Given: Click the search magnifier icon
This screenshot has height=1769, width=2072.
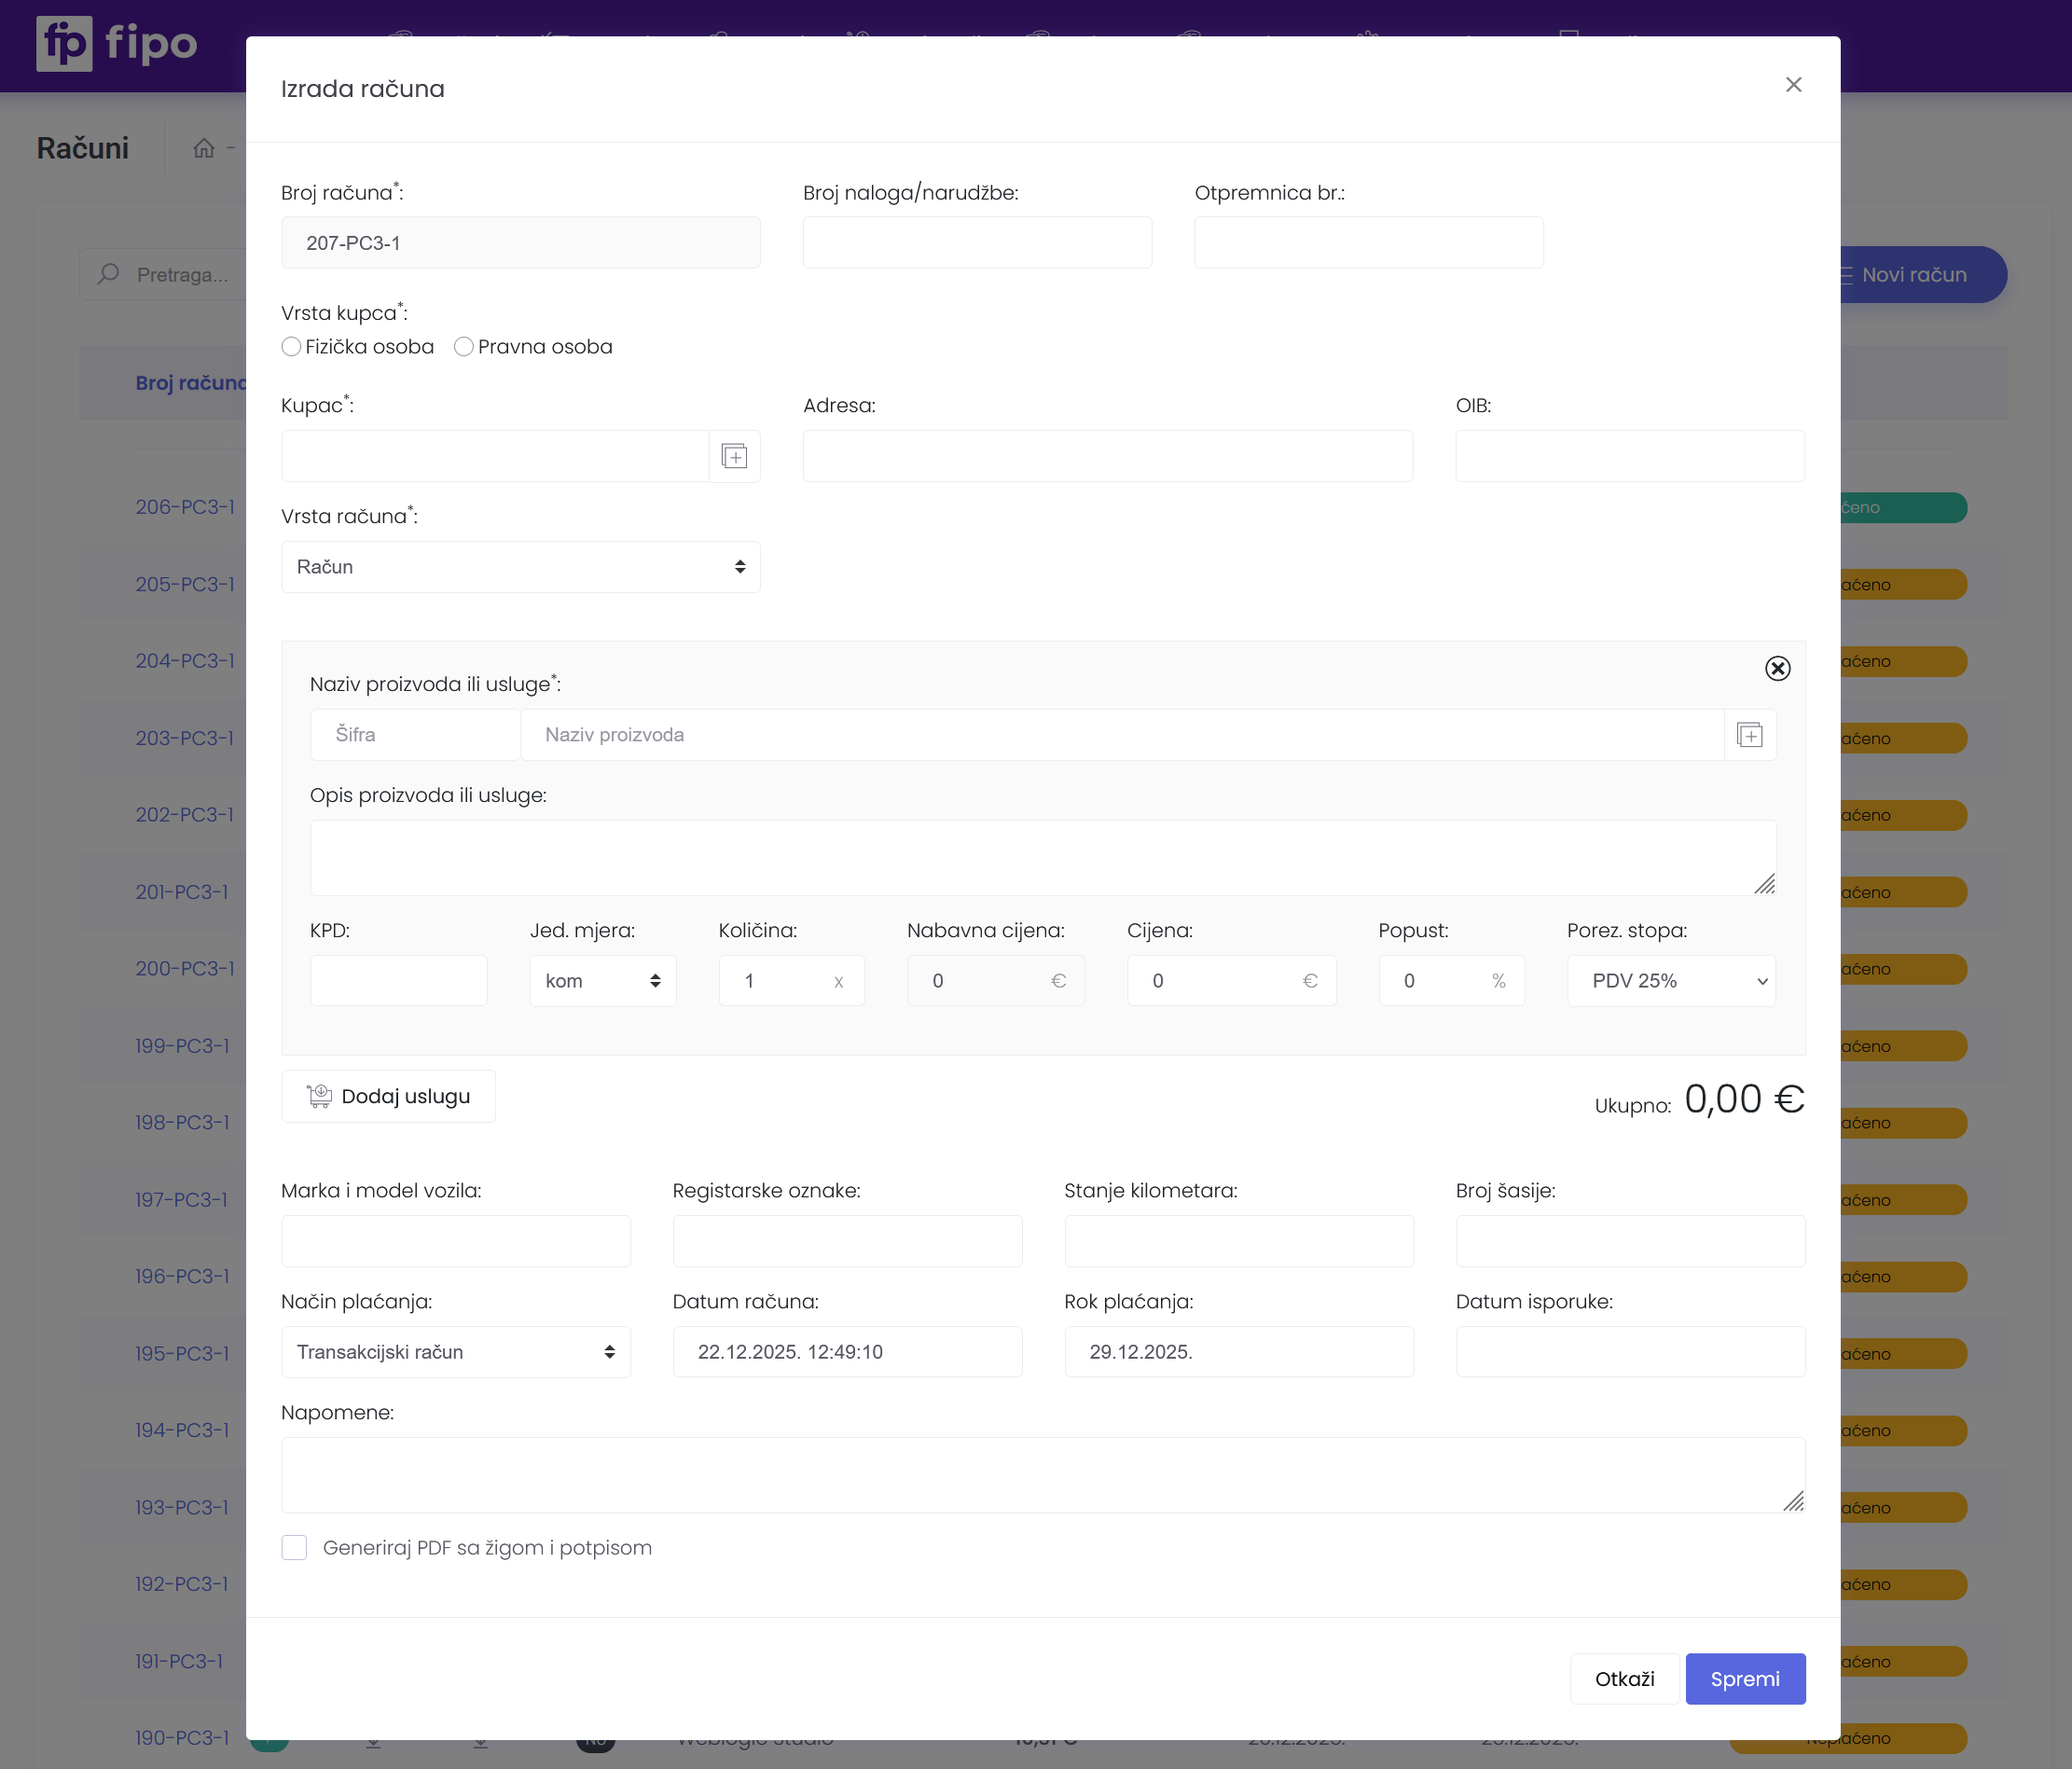Looking at the screenshot, I should pyautogui.click(x=108, y=274).
